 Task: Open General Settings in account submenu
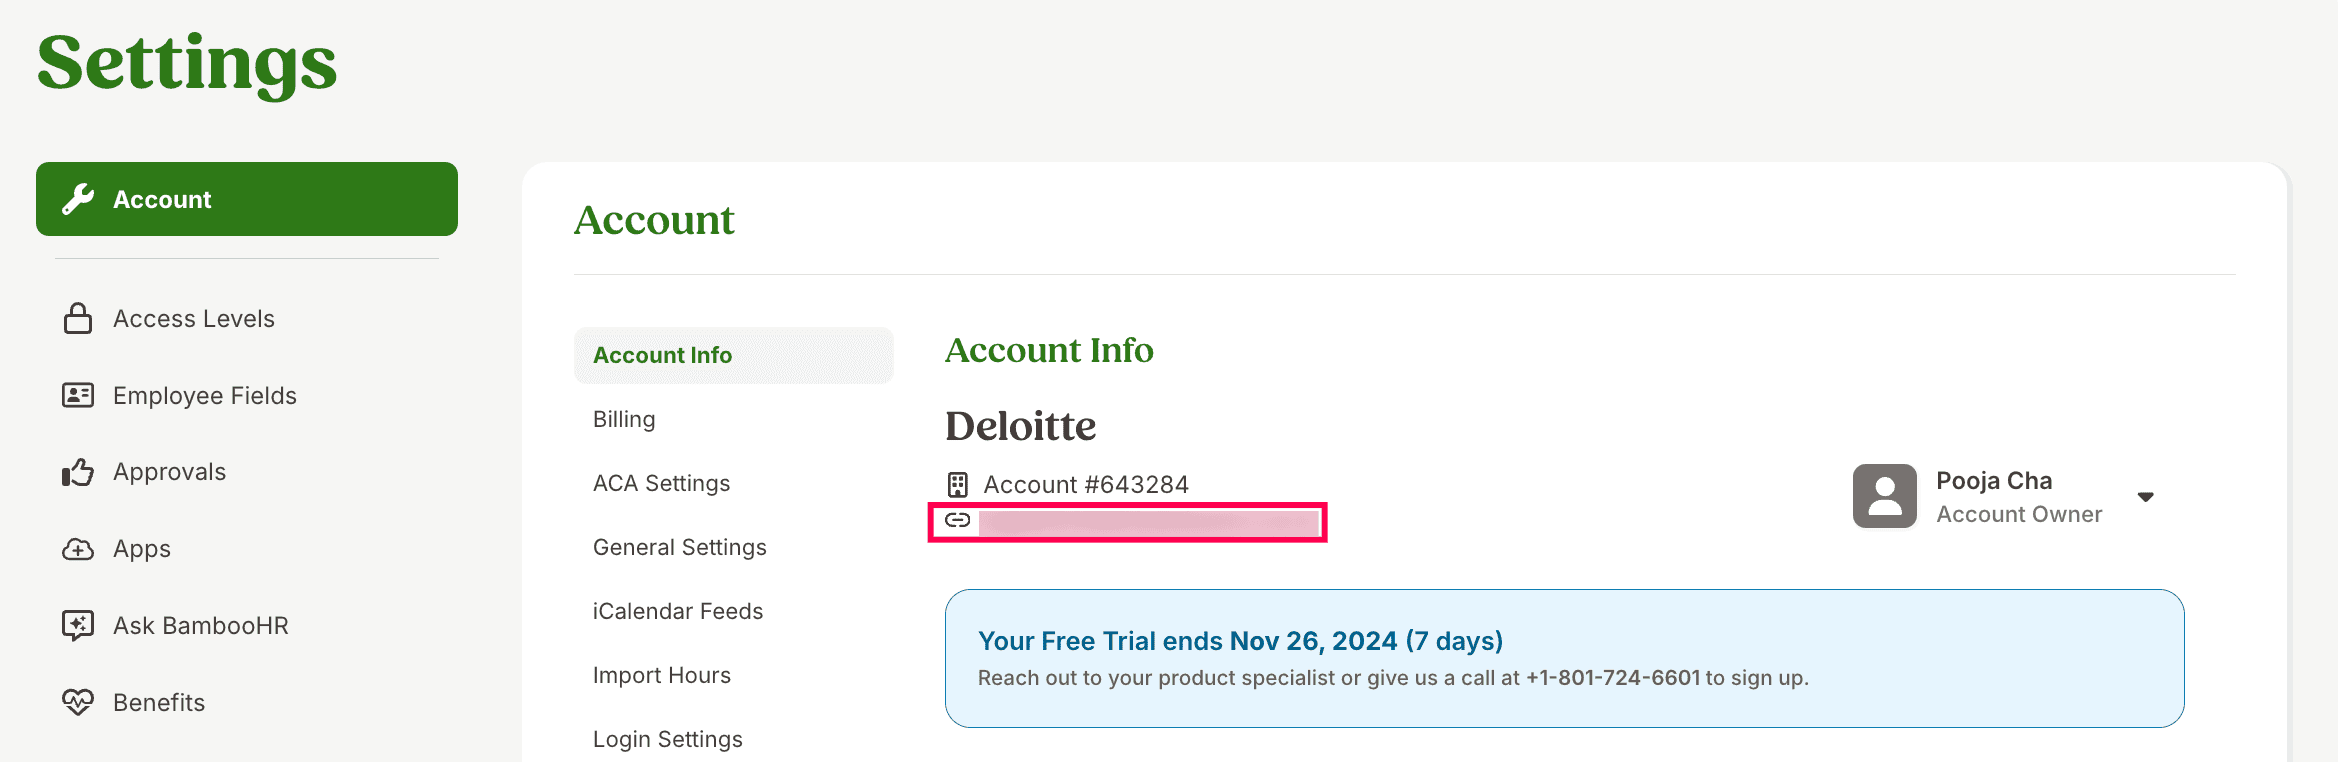click(679, 547)
